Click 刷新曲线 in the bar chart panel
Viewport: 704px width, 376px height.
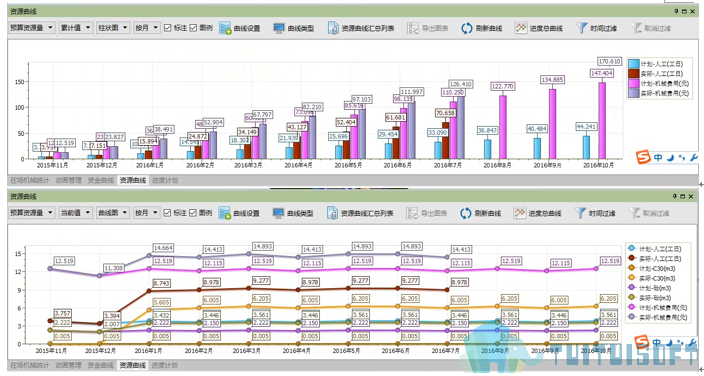(481, 28)
